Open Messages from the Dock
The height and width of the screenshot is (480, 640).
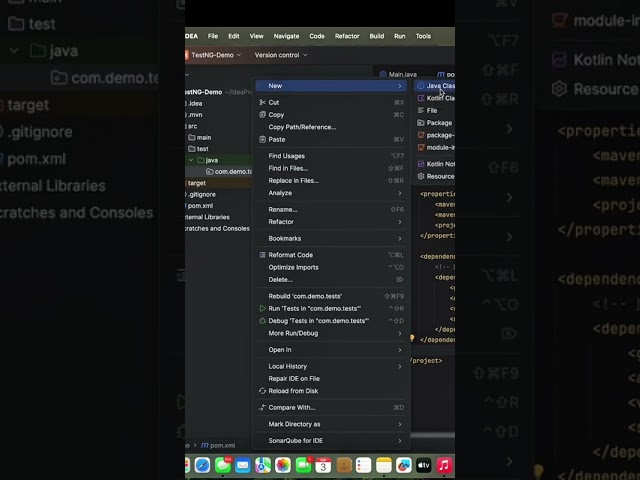[x=222, y=465]
